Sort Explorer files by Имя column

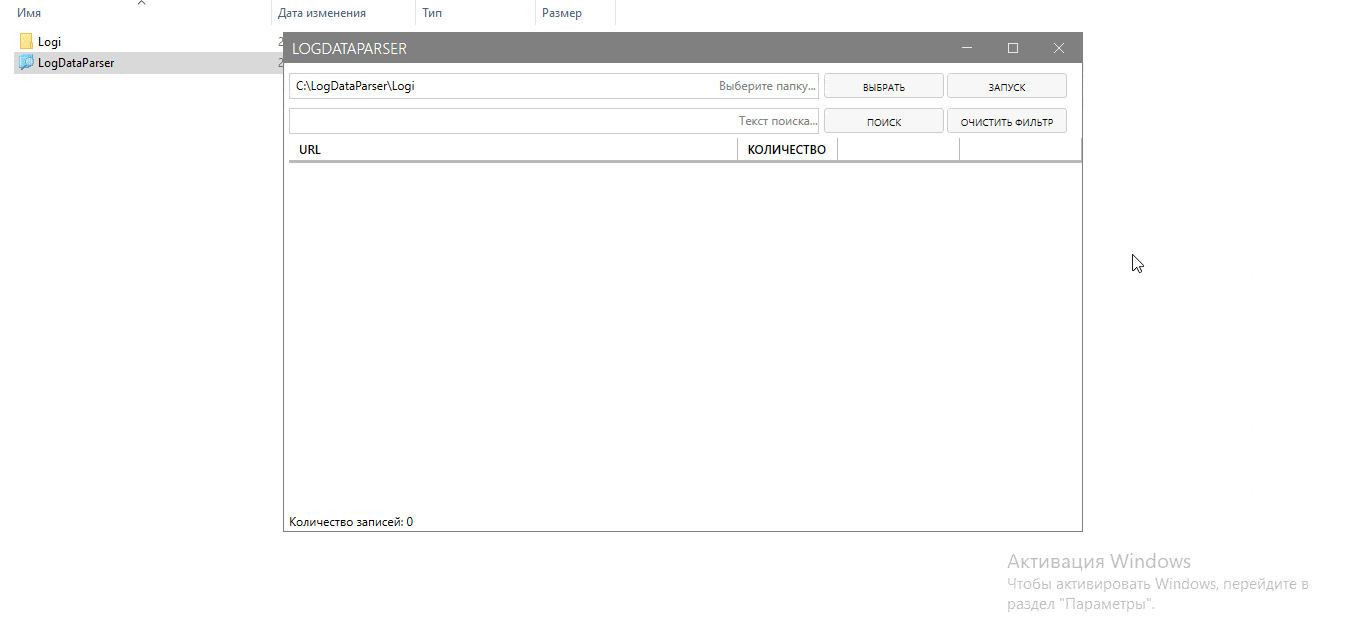click(x=29, y=13)
